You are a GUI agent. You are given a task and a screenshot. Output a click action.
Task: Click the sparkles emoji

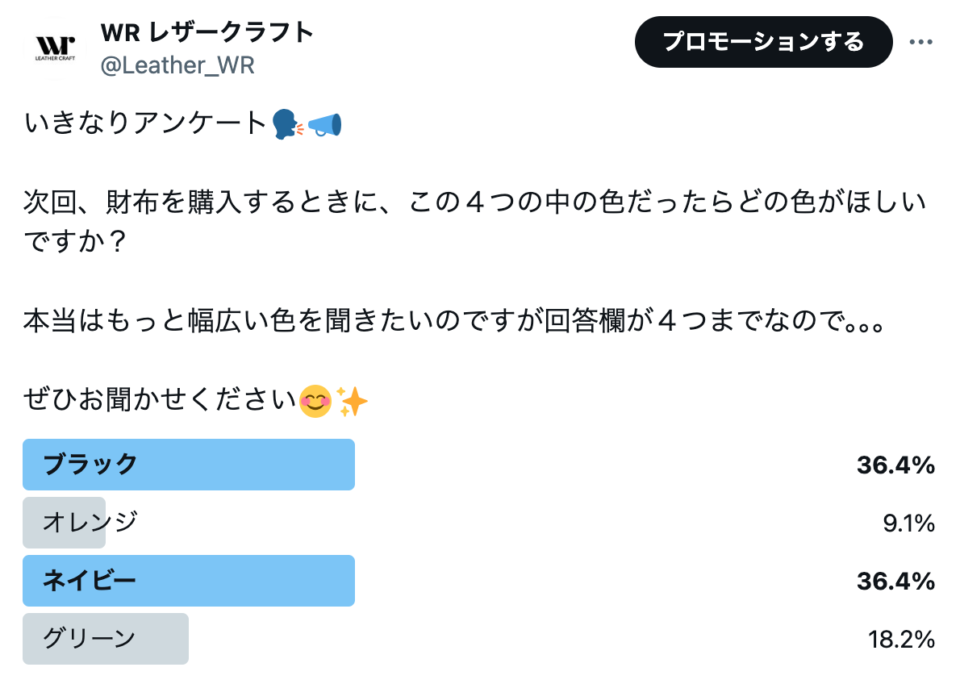coord(353,402)
